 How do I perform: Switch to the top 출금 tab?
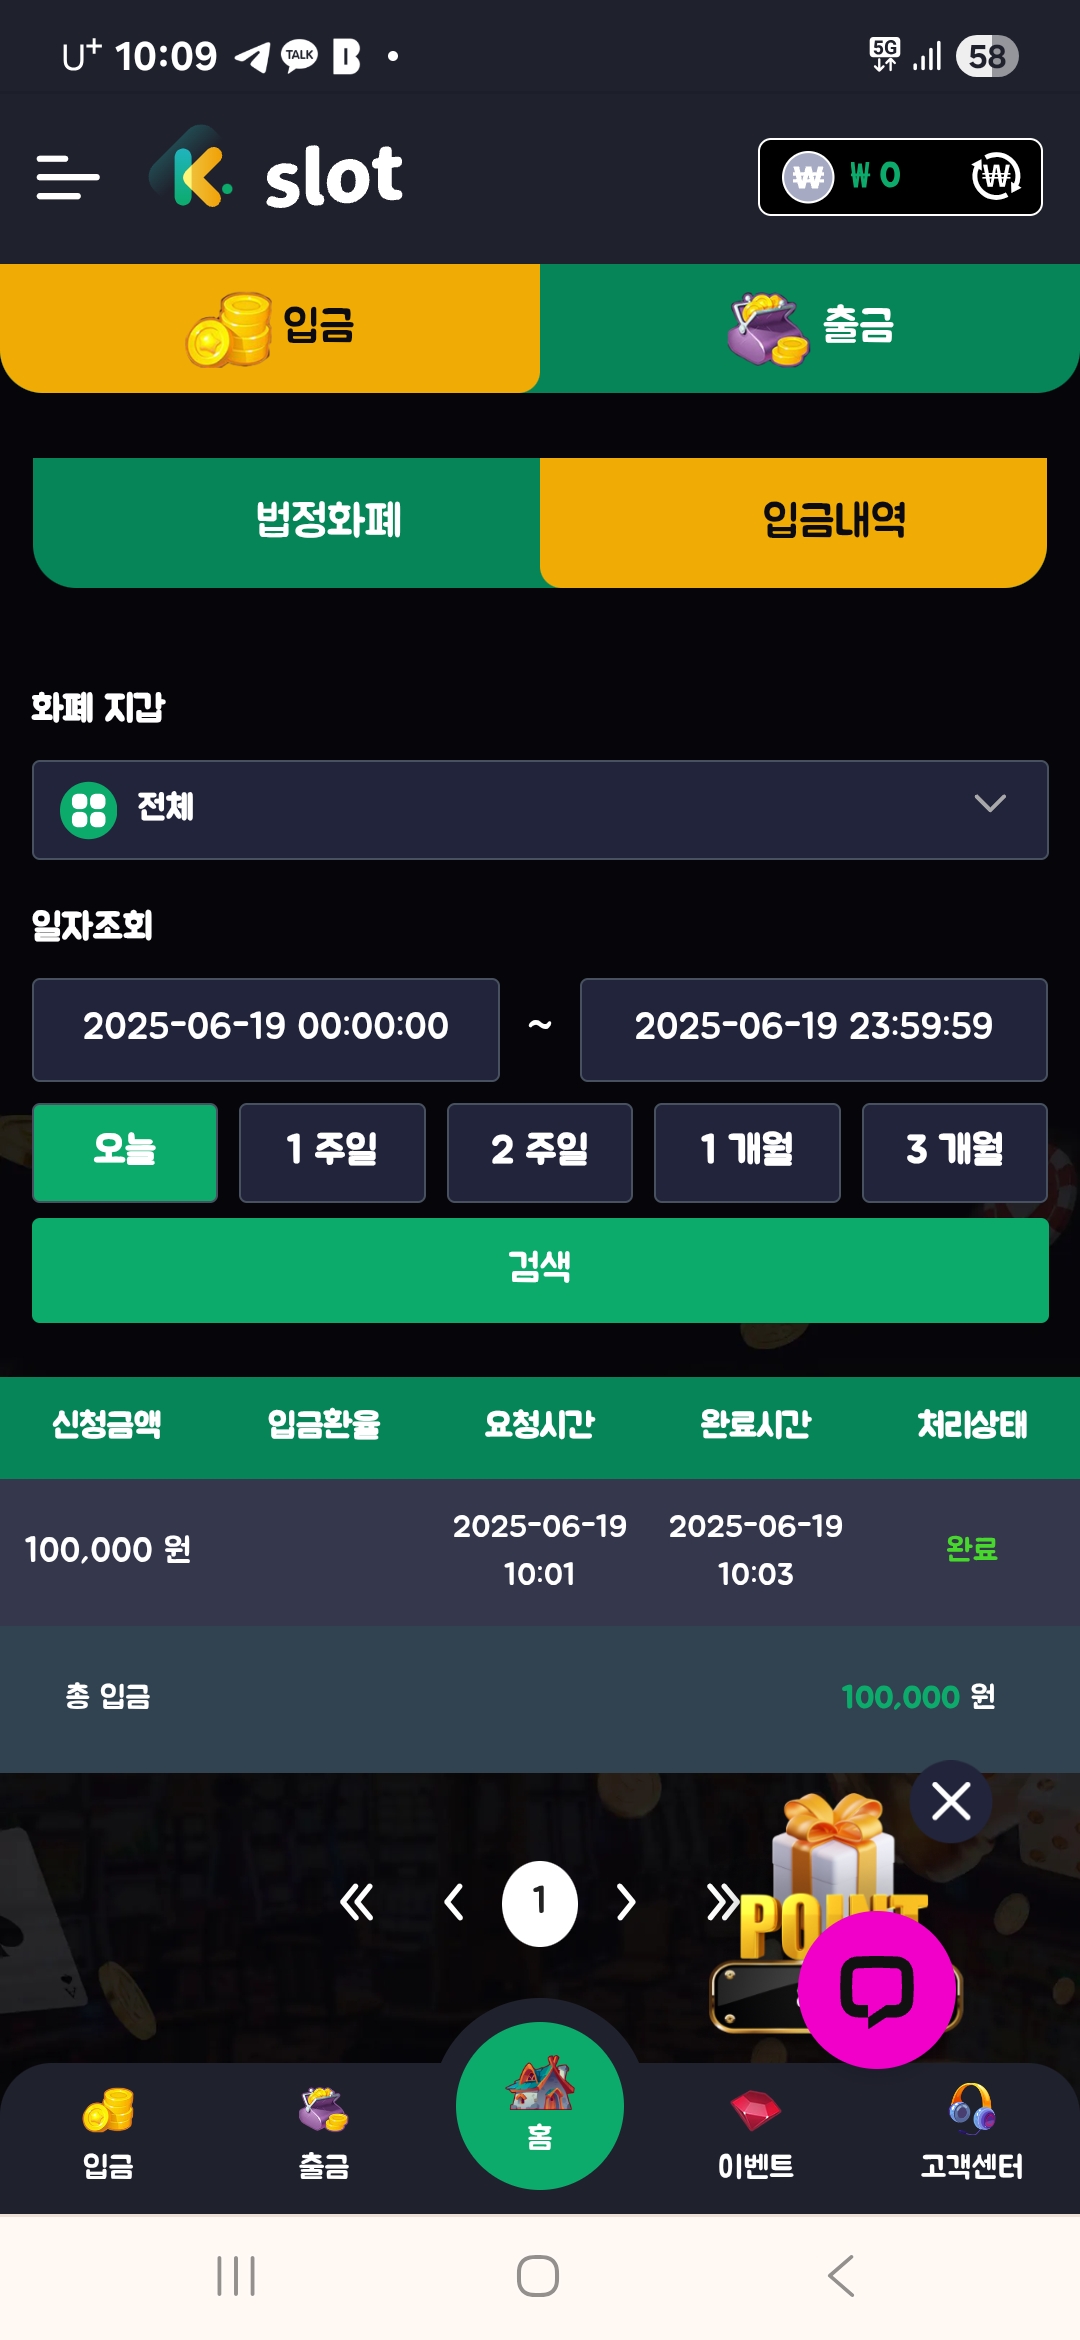[x=810, y=327]
